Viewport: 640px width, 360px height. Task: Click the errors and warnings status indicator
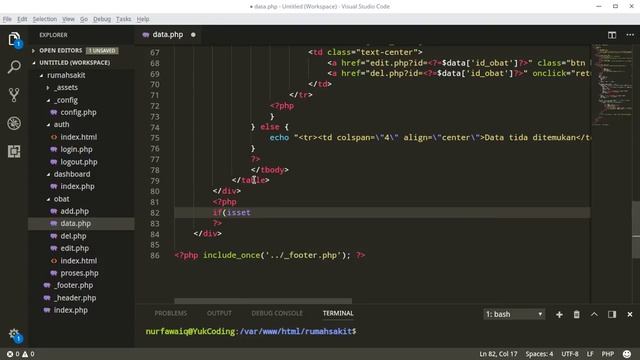(x=20, y=354)
